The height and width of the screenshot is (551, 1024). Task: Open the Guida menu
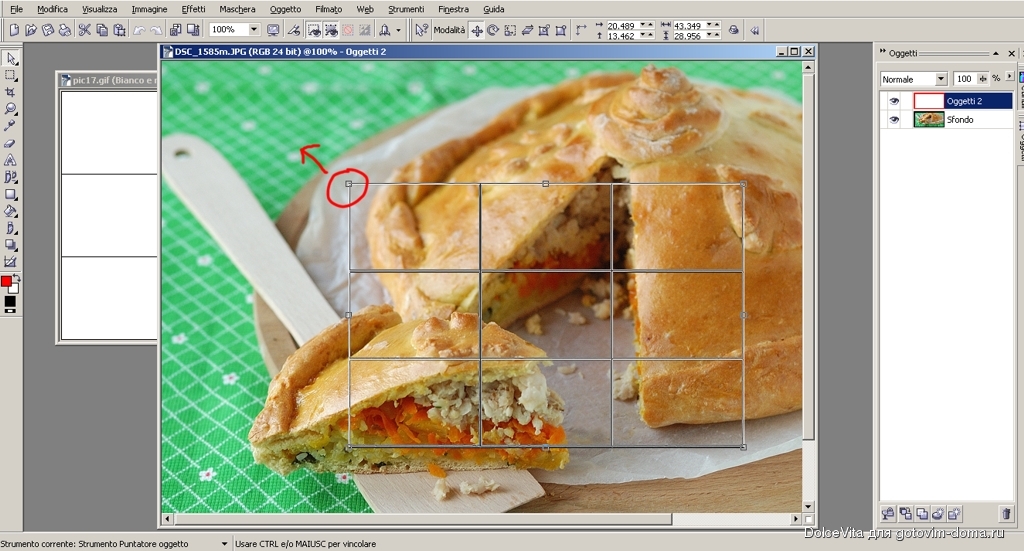[x=494, y=9]
